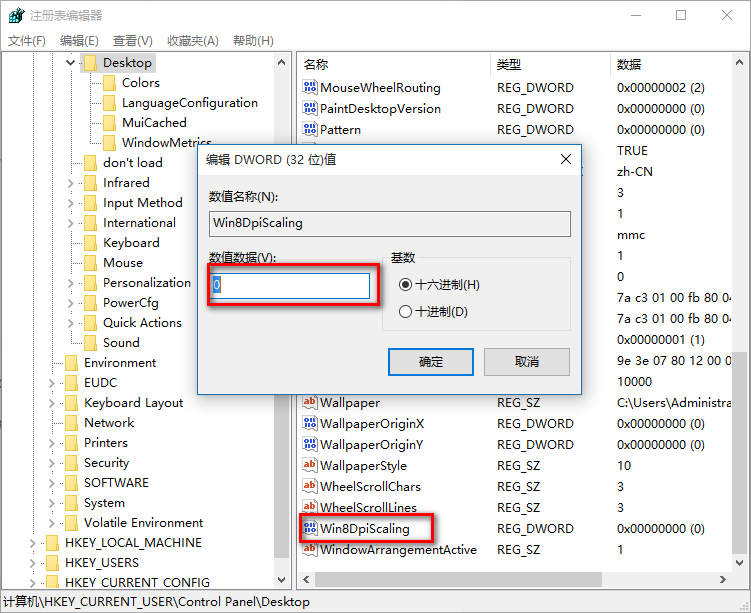This screenshot has height=613, width=751.
Task: Expand the Infrared tree node
Action: [x=70, y=183]
